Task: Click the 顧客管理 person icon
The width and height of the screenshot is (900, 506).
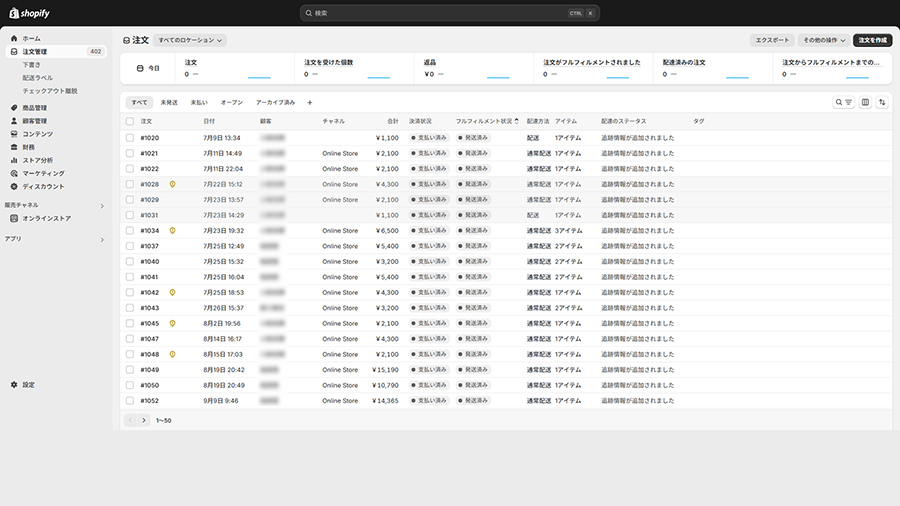Action: click(14, 121)
